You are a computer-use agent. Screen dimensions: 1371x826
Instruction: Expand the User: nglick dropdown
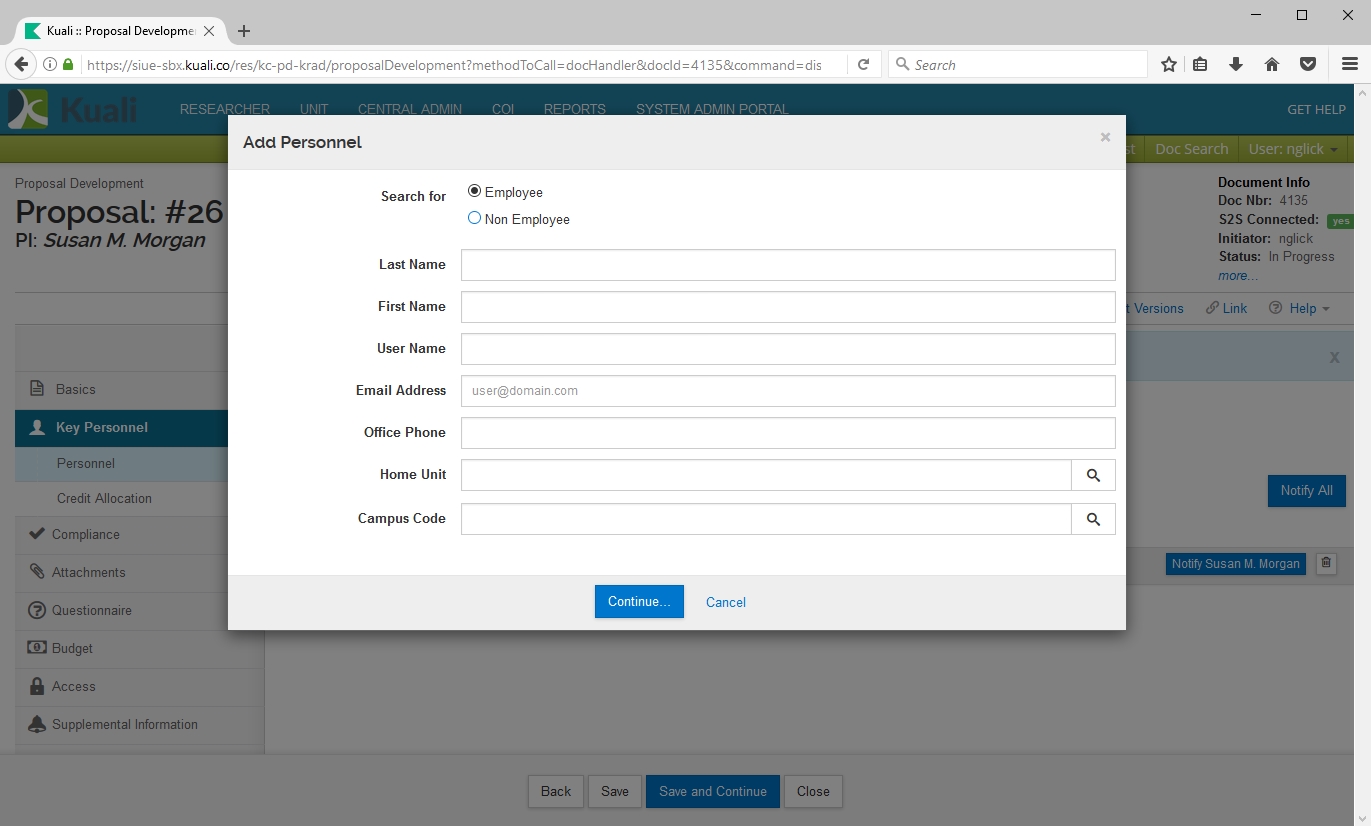(1295, 149)
